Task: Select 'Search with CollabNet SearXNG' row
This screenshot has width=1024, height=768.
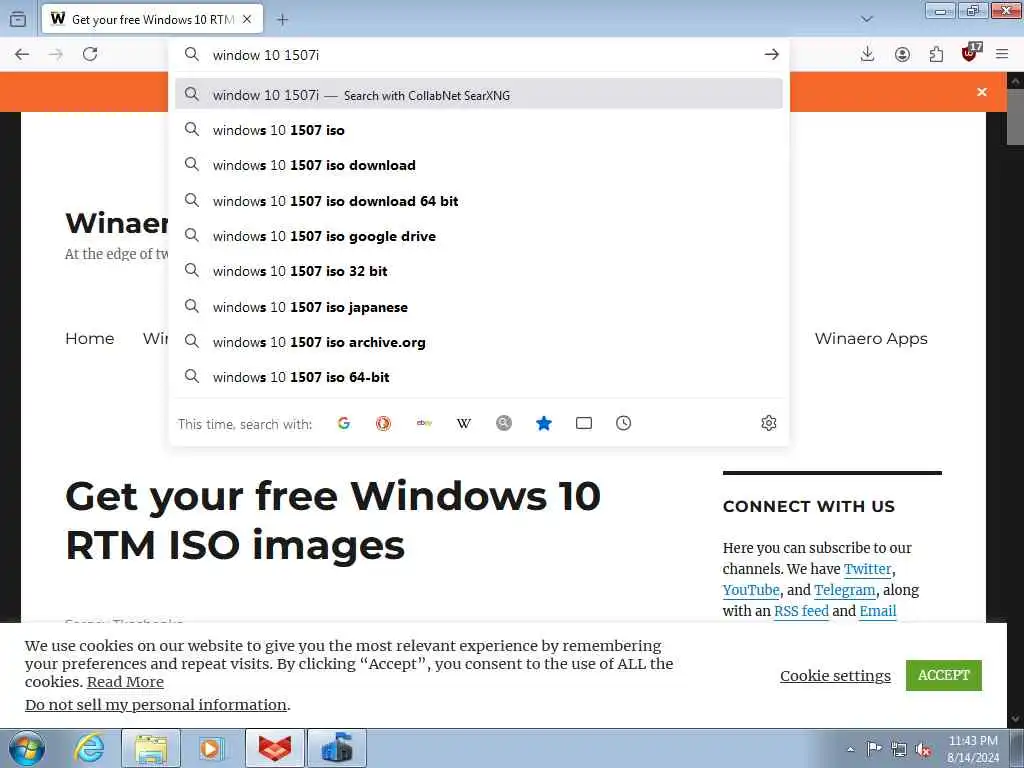Action: 479,94
